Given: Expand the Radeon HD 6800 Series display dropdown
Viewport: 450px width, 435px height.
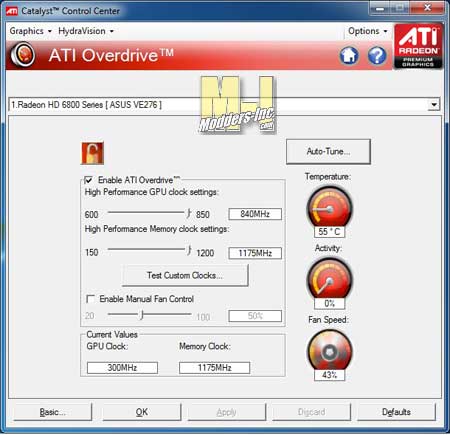Looking at the screenshot, I should 434,105.
